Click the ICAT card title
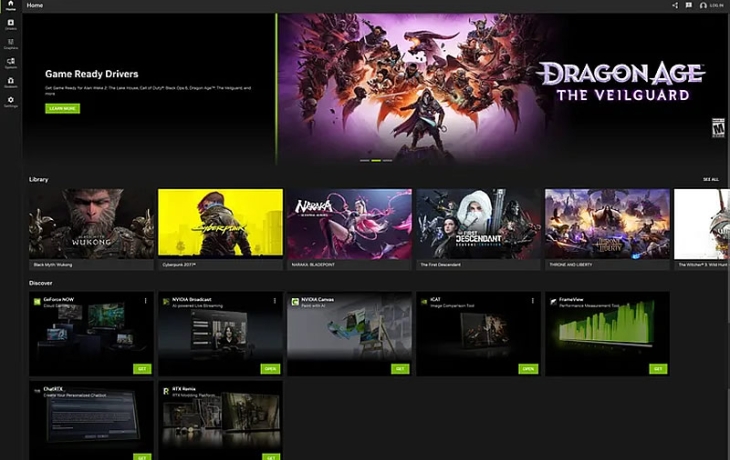The width and height of the screenshot is (730, 460). (x=435, y=299)
